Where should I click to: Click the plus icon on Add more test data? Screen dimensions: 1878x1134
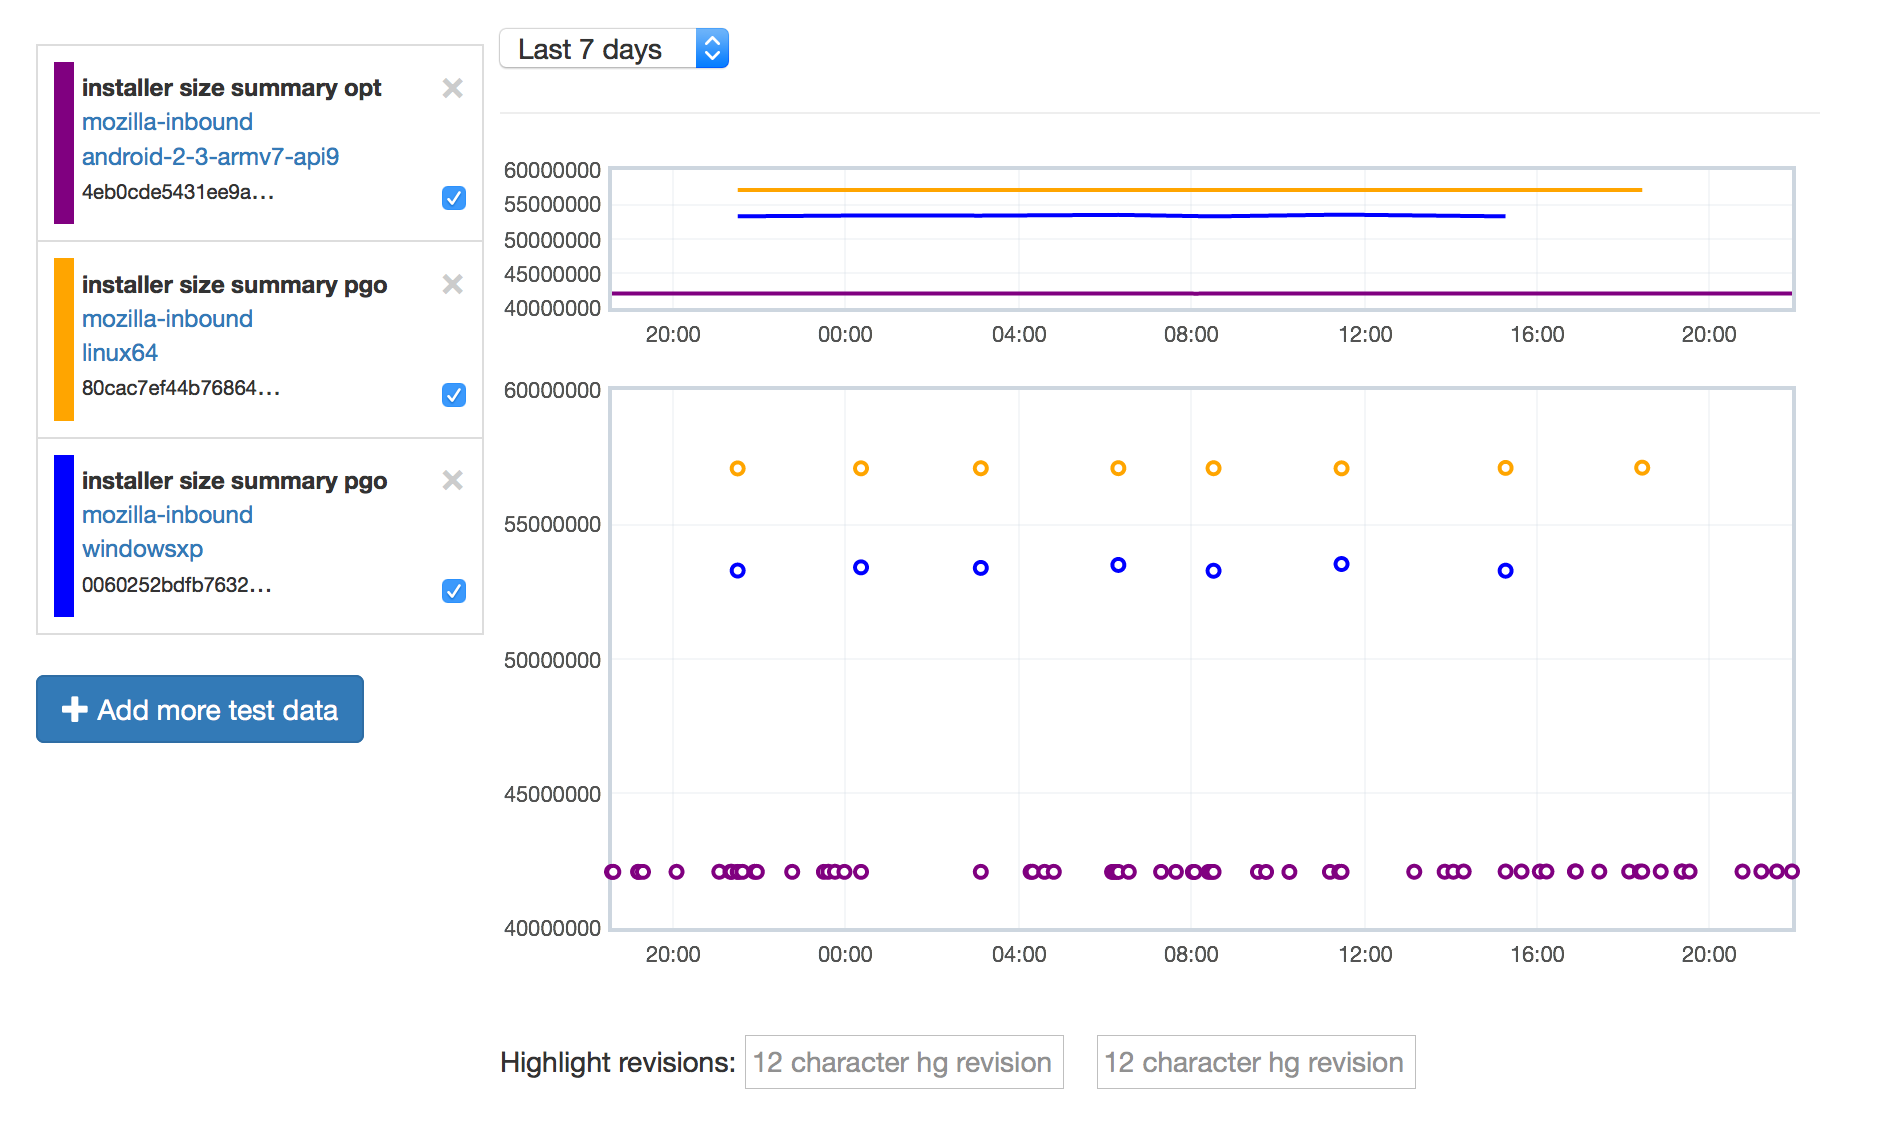point(74,710)
